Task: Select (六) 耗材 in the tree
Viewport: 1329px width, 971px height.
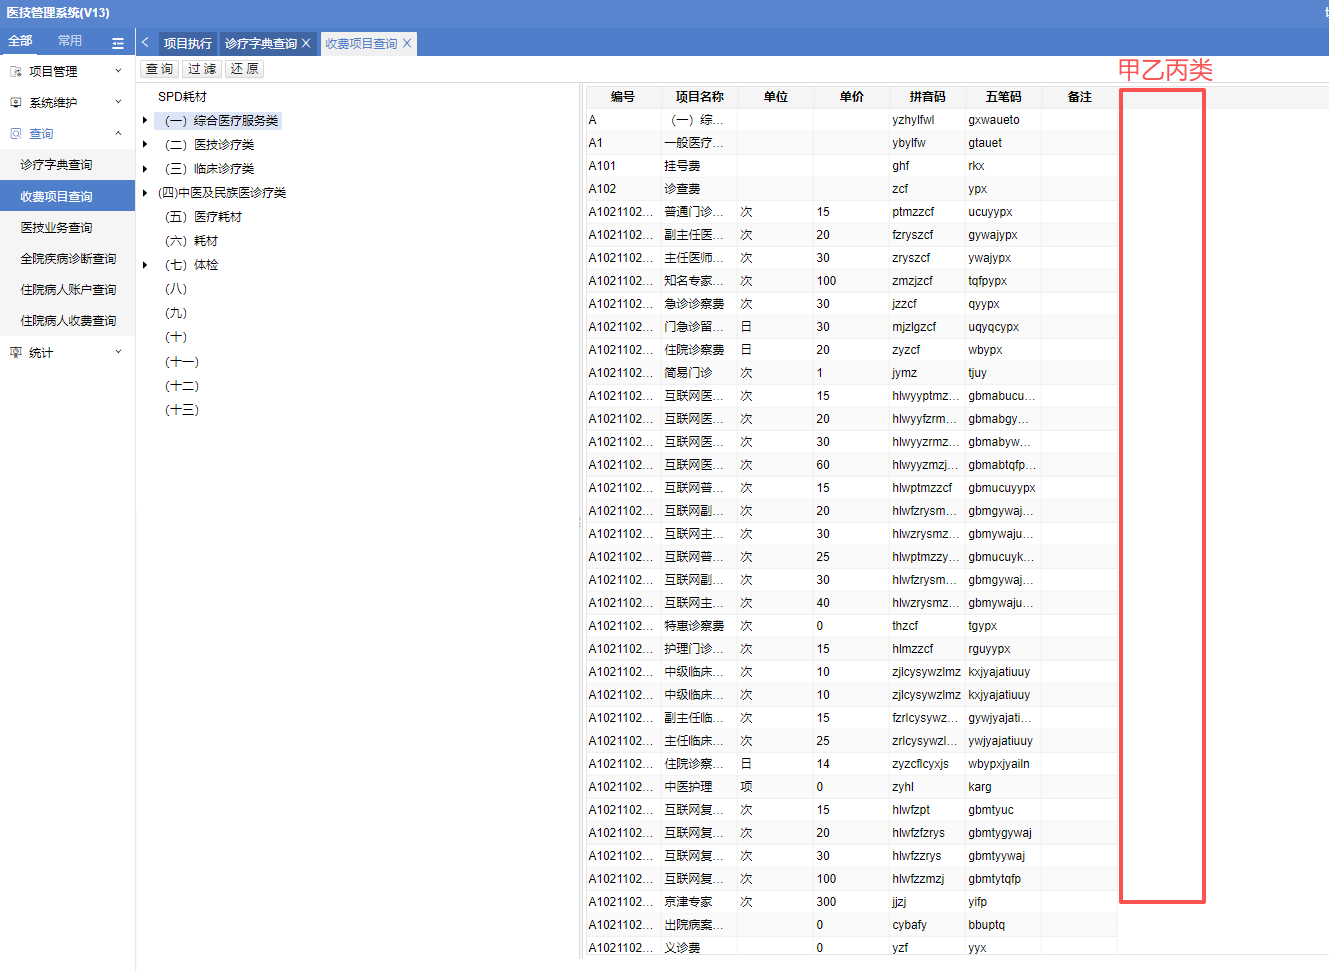Action: point(191,241)
